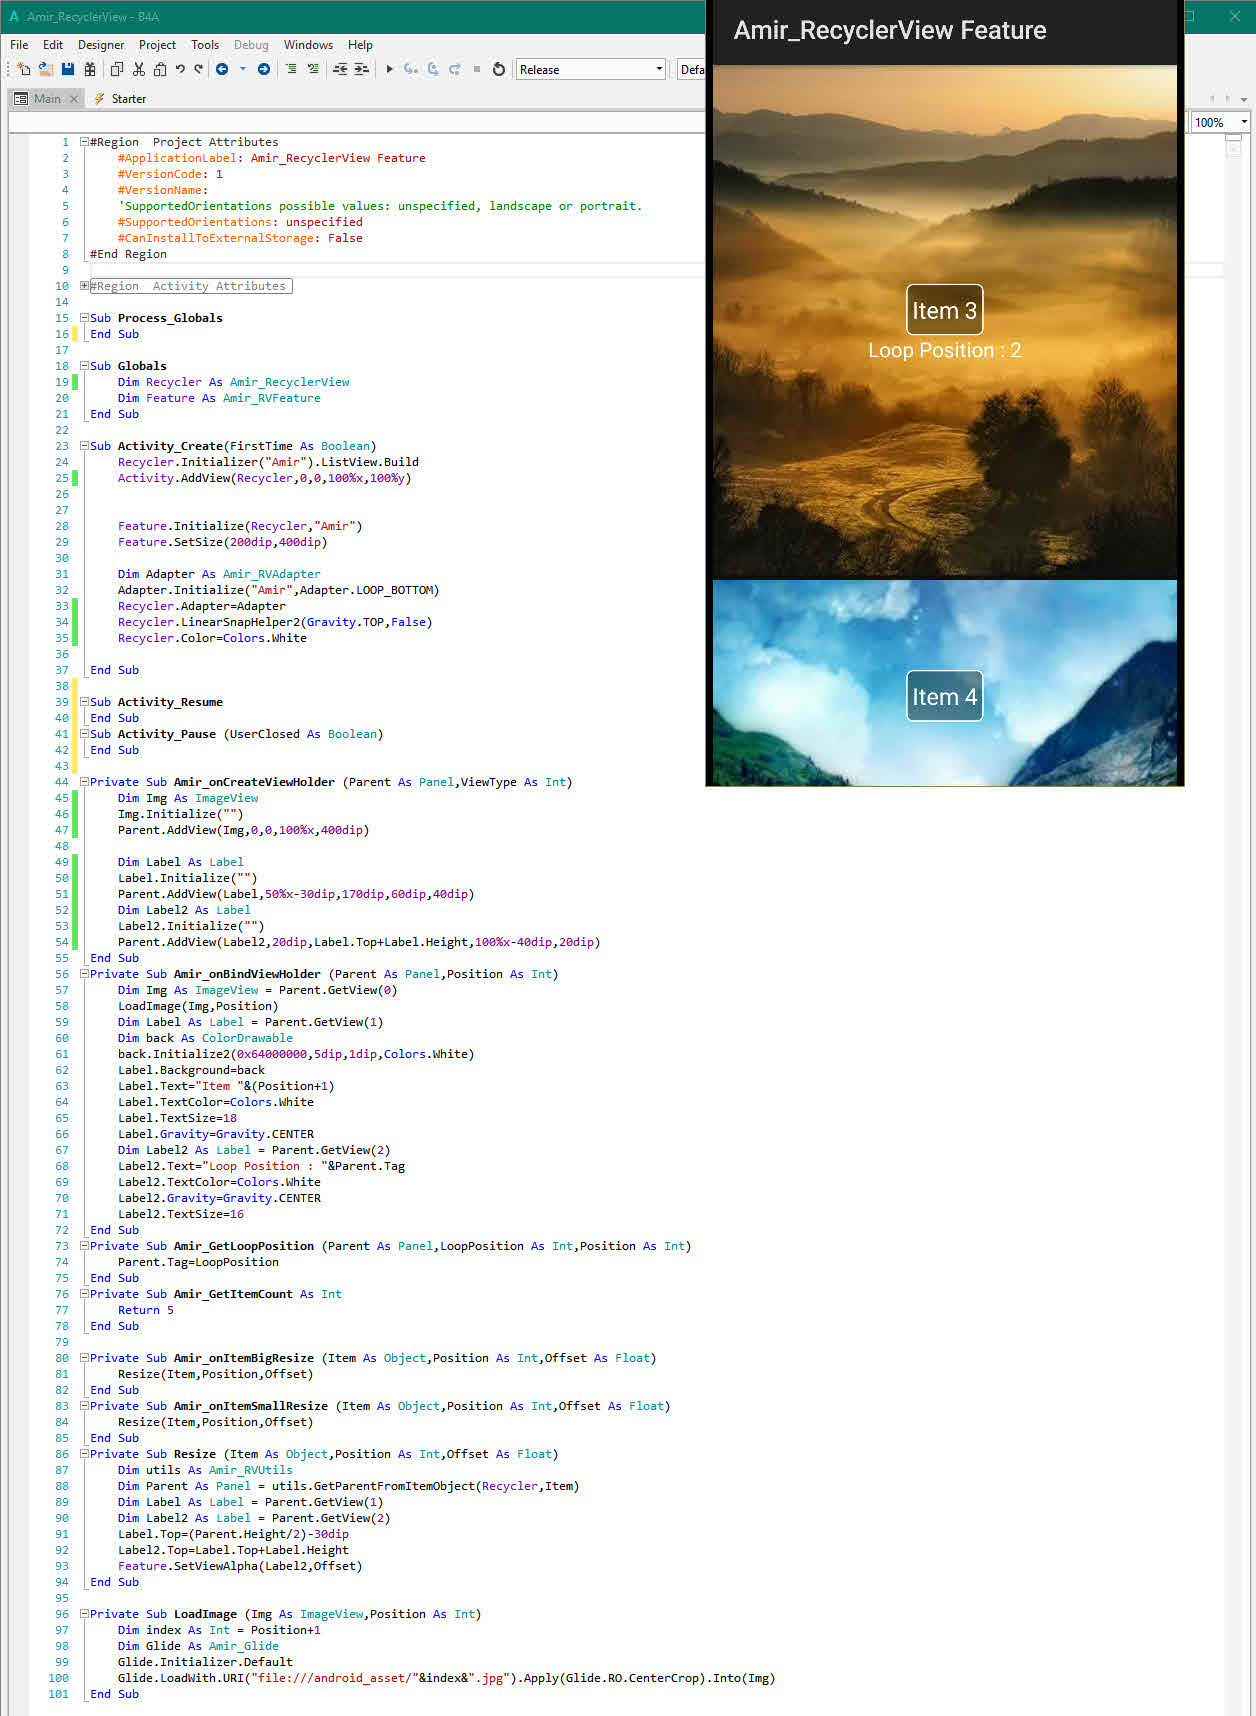This screenshot has height=1716, width=1256.
Task: Open the editor zoom 100% dropdown
Action: [1221, 122]
